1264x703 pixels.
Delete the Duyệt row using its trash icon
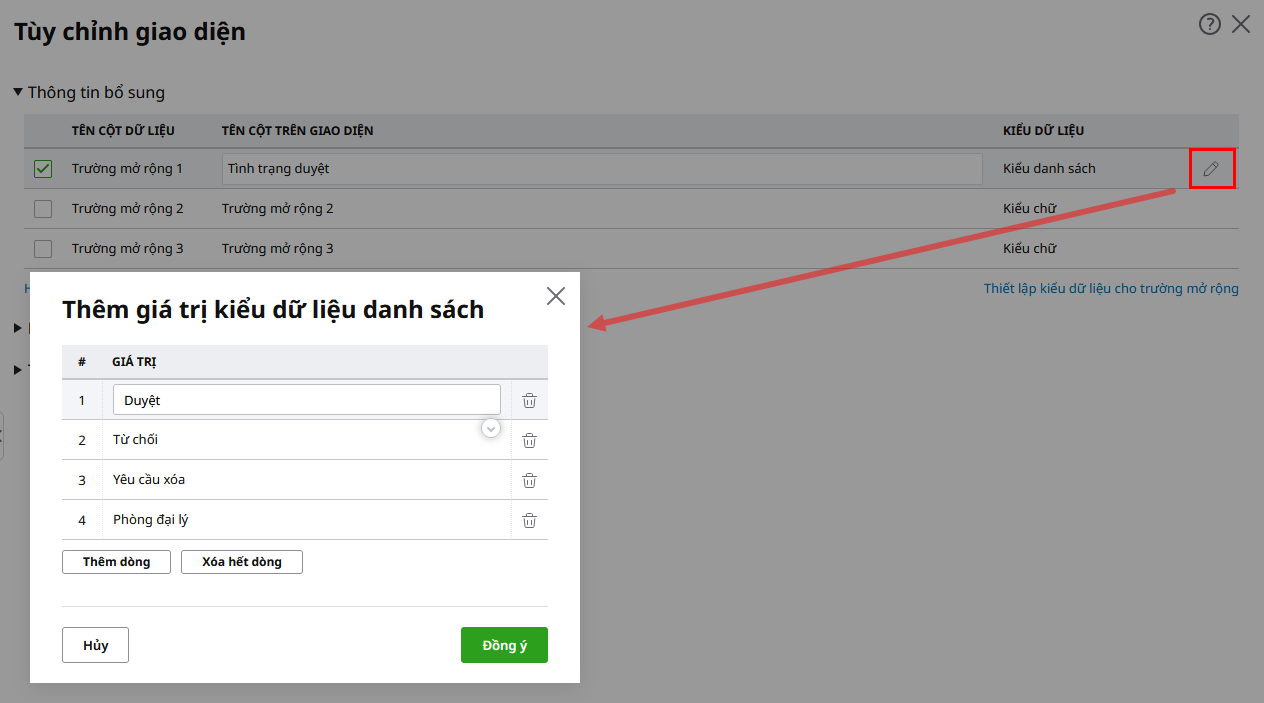tap(529, 400)
